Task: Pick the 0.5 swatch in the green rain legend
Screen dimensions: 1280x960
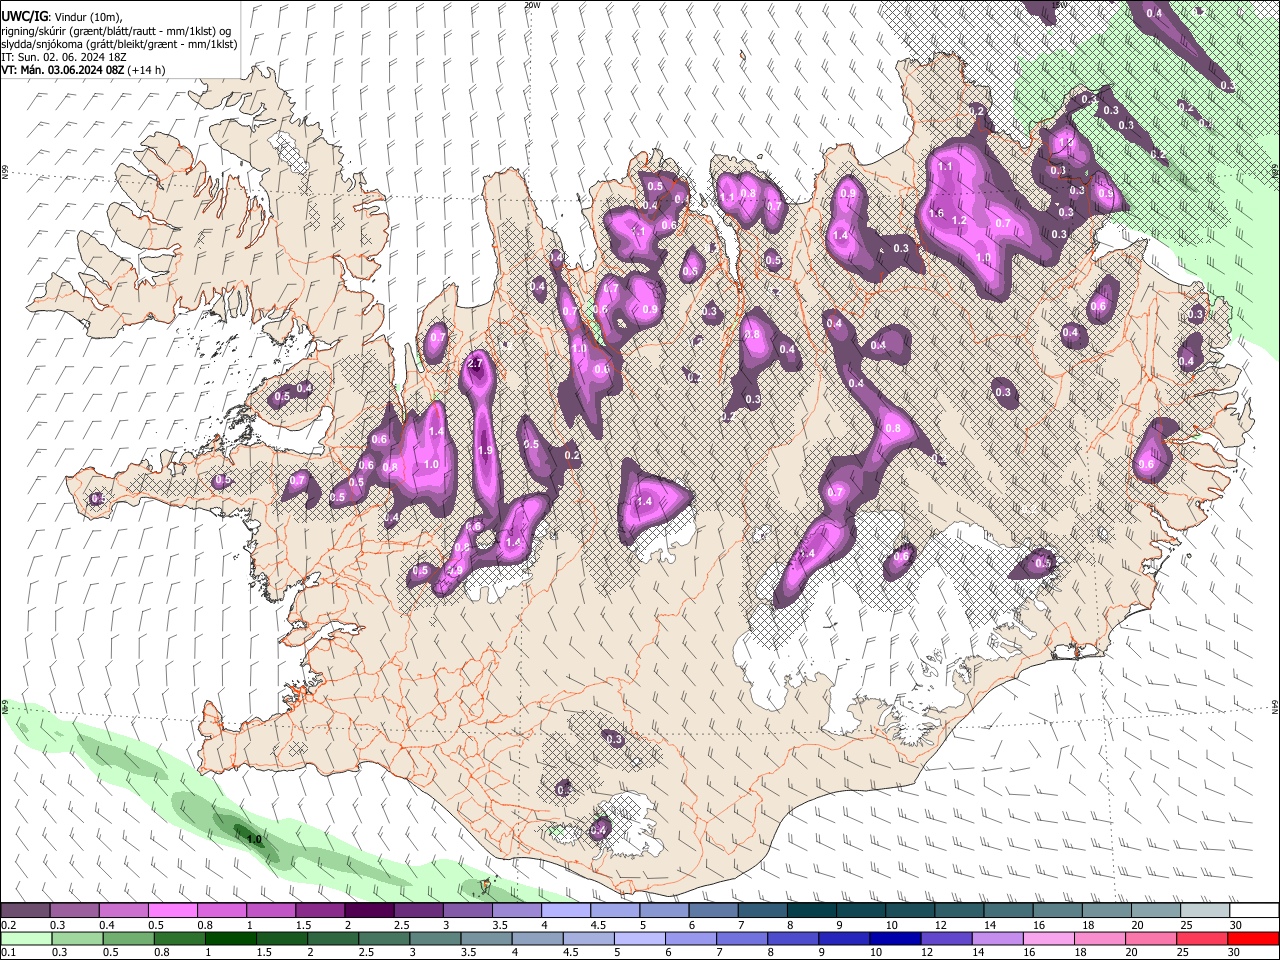Action: [x=128, y=938]
